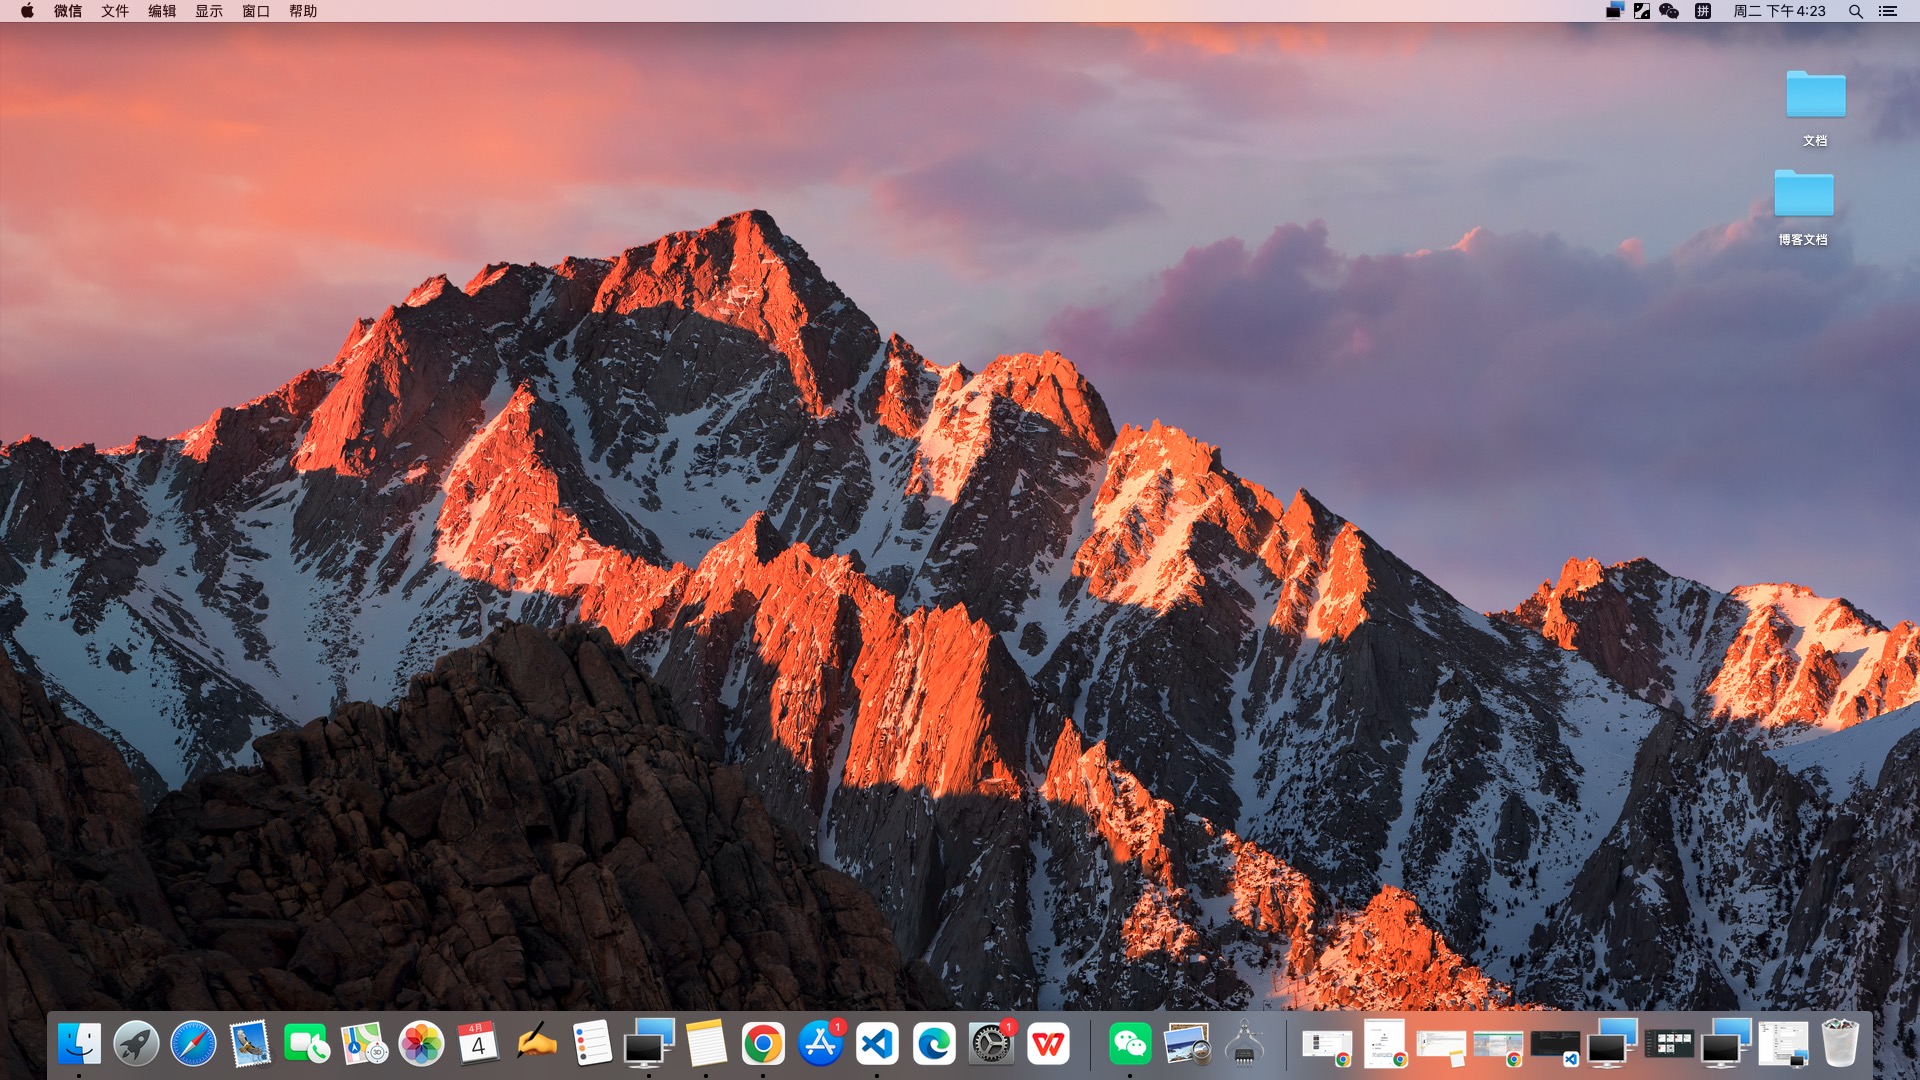The width and height of the screenshot is (1920, 1080).
Task: Open Microsoft Edge in the dock
Action: coord(934,1044)
